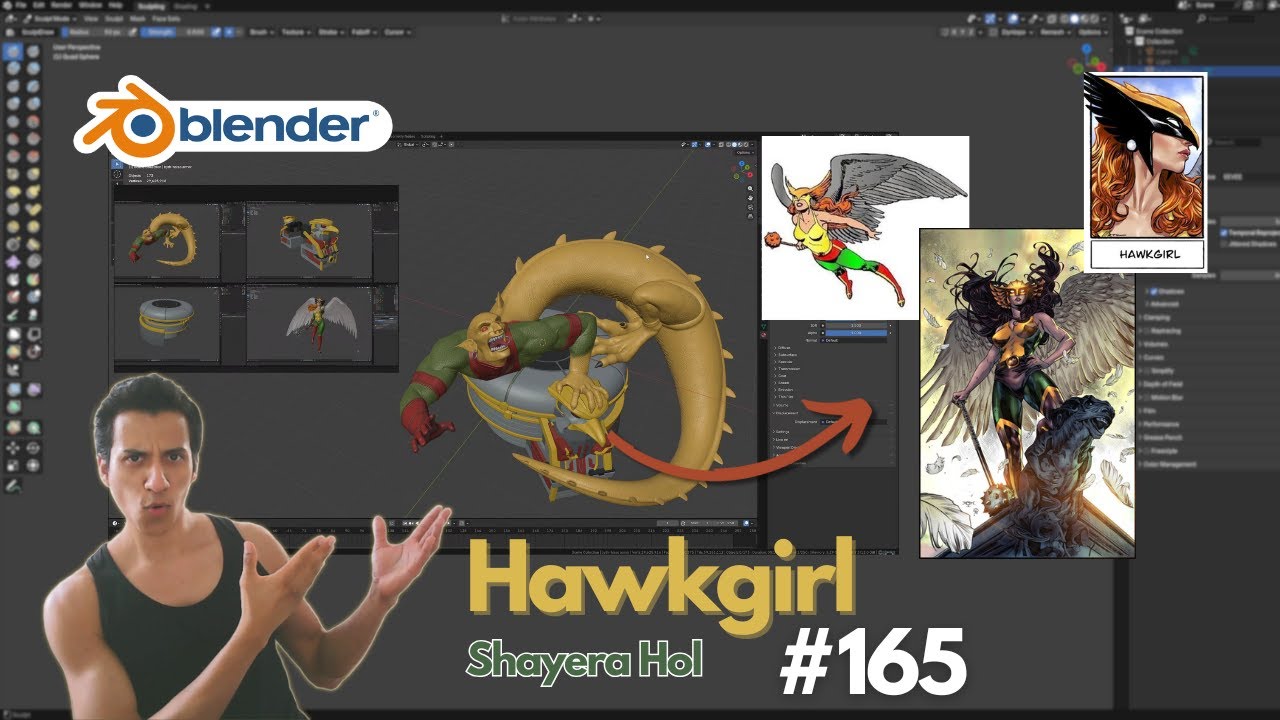The height and width of the screenshot is (720, 1280).
Task: Open the Edit menu
Action: 39,5
